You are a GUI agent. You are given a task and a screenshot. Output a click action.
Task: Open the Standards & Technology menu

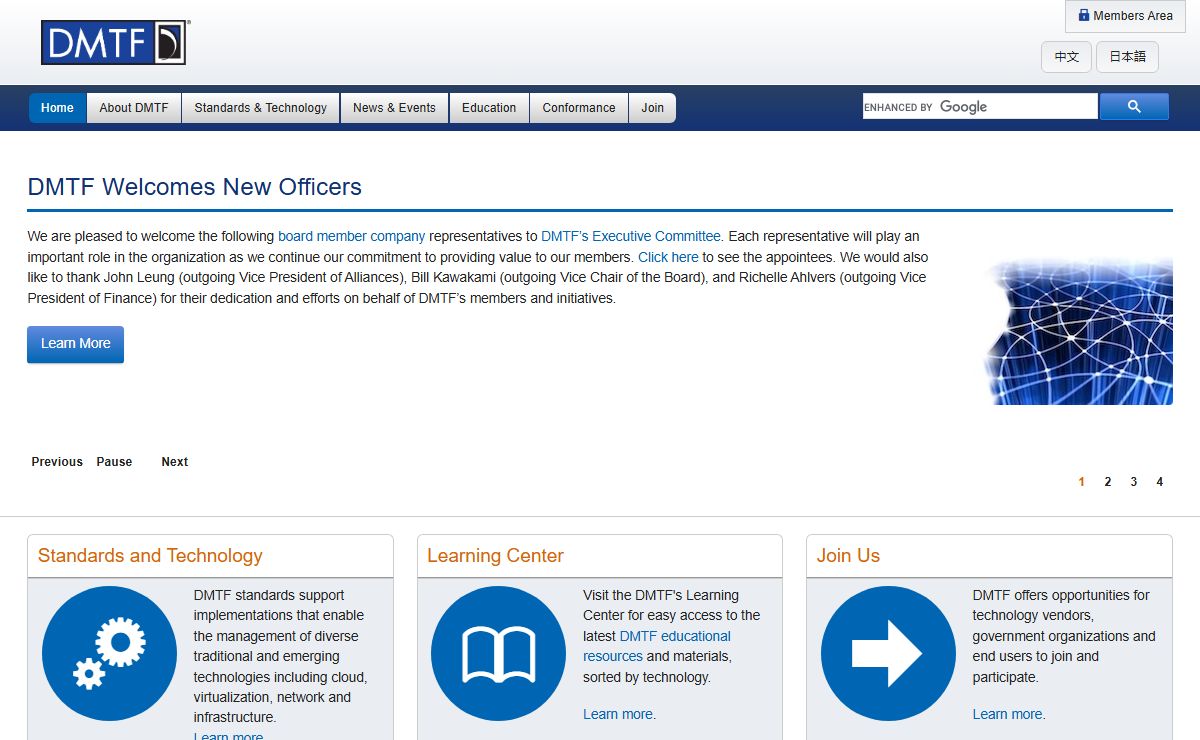pyautogui.click(x=261, y=108)
